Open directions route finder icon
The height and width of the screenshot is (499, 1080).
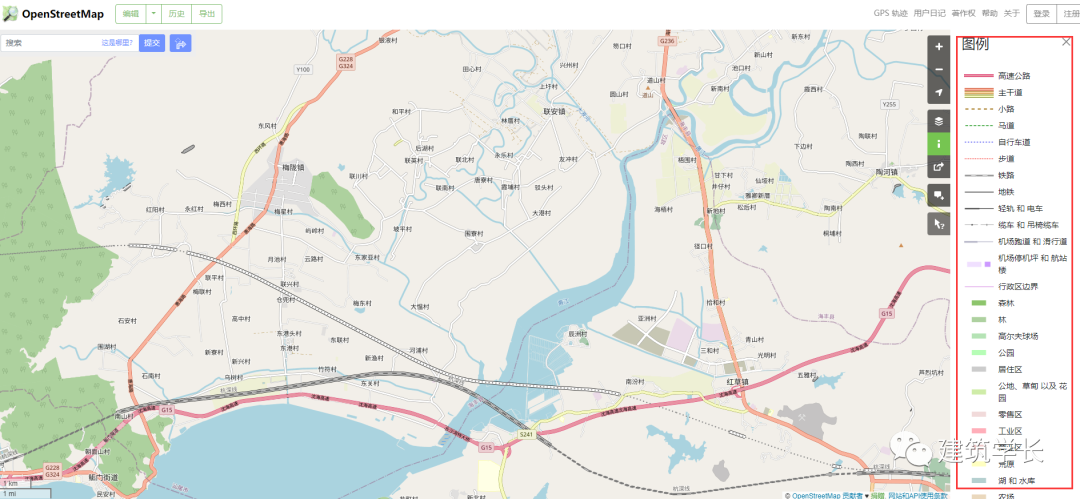click(180, 43)
